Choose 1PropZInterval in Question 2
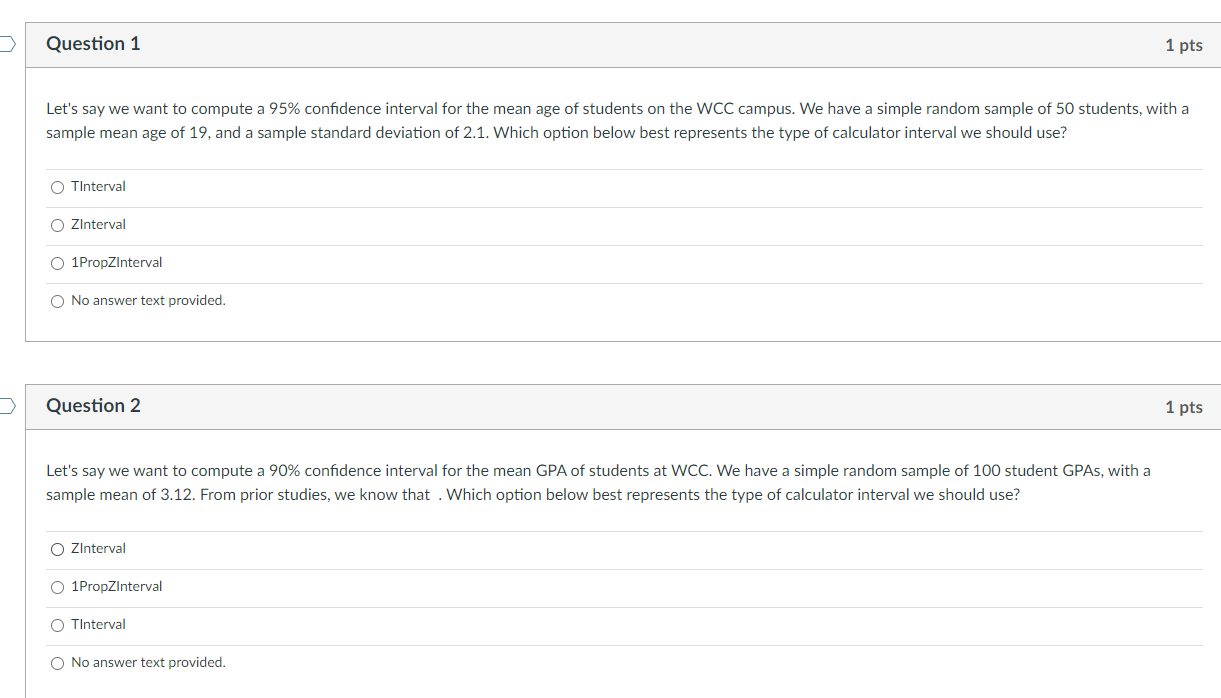 pos(57,587)
